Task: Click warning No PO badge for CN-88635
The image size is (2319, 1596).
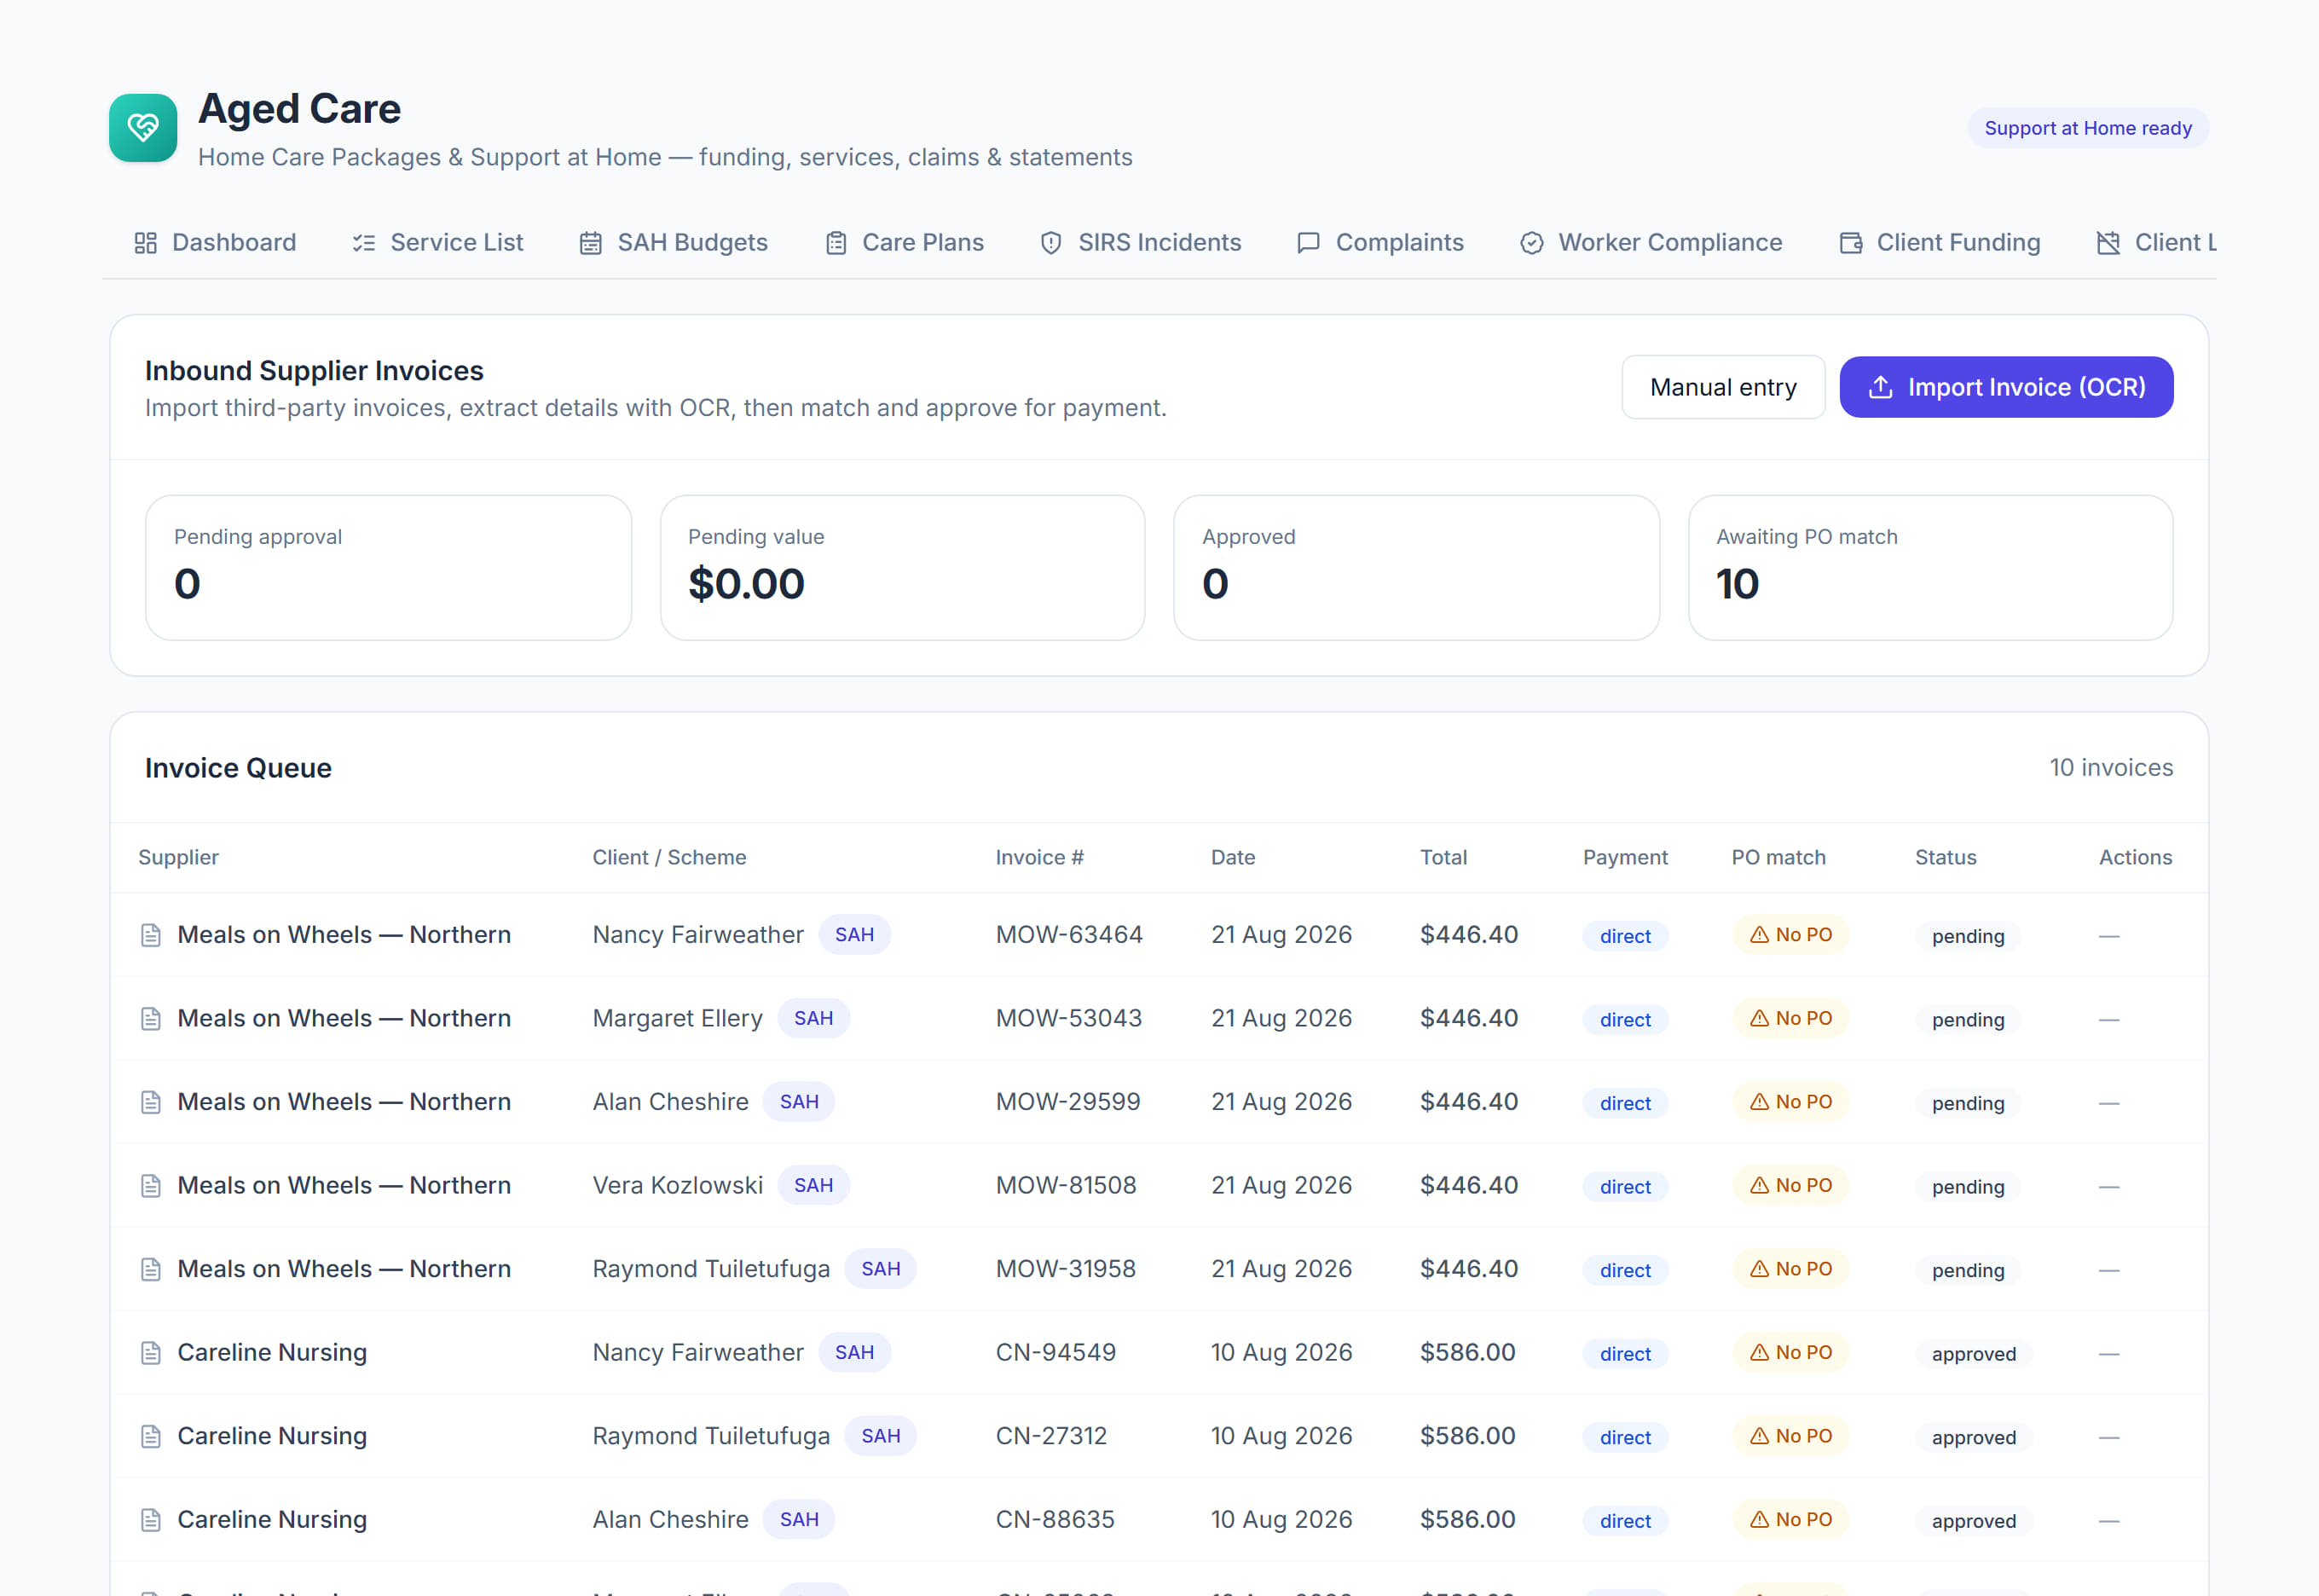Action: click(x=1790, y=1520)
